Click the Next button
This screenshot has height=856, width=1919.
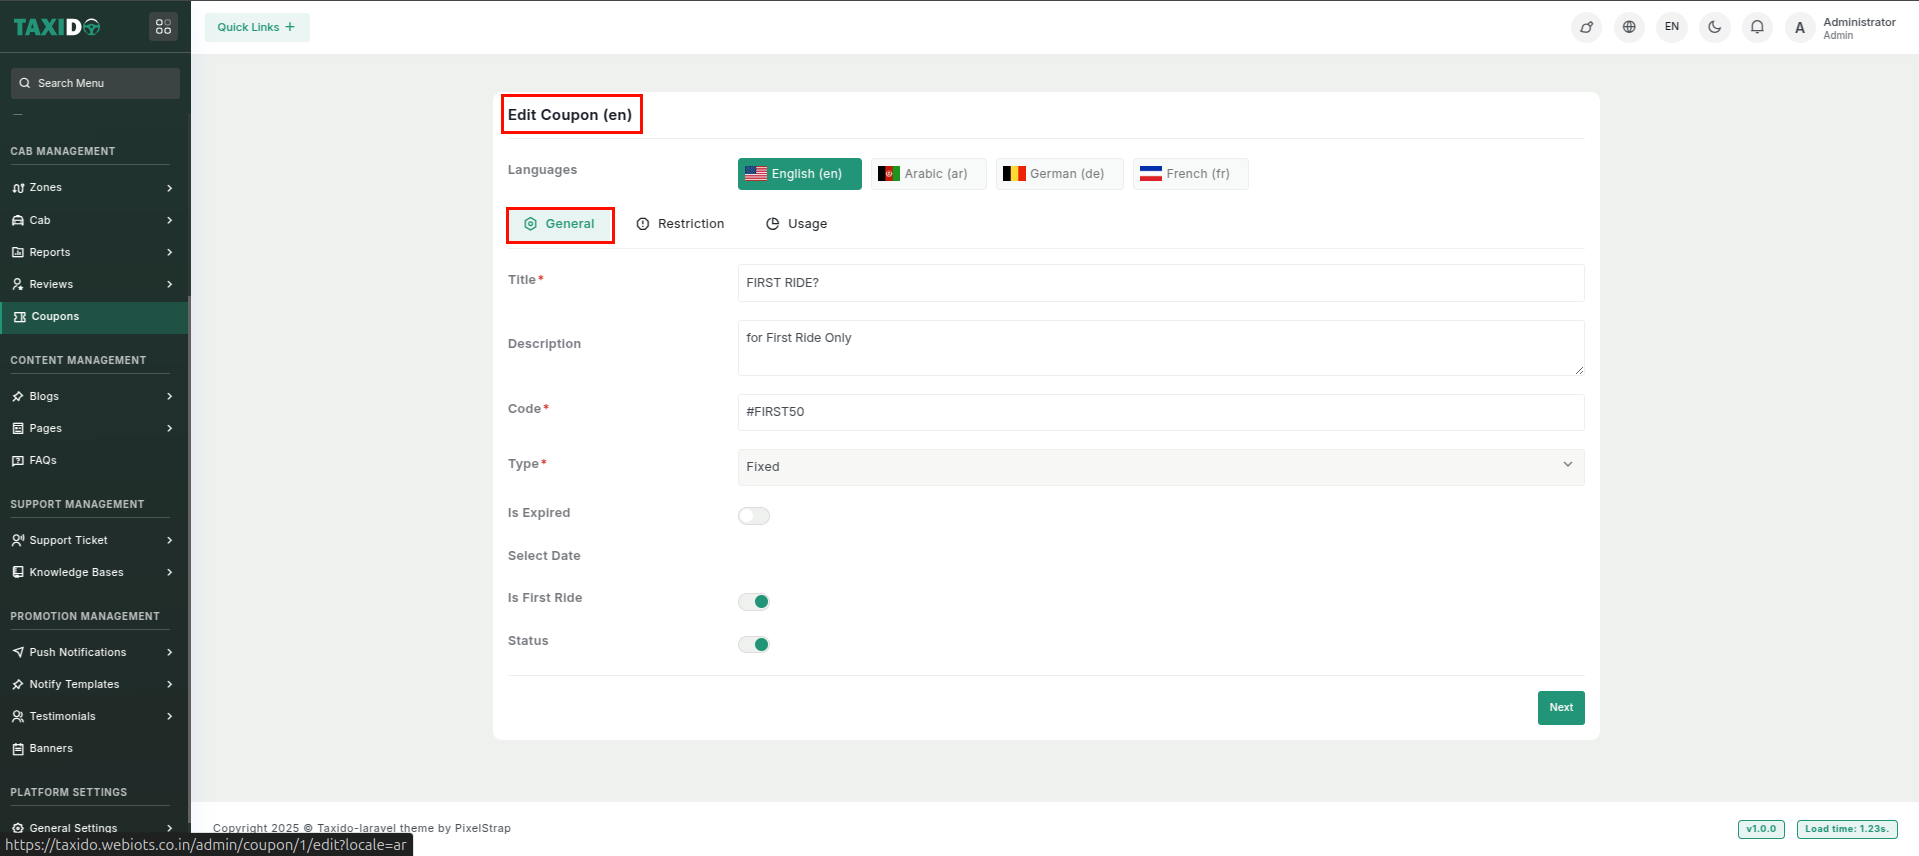click(x=1560, y=707)
